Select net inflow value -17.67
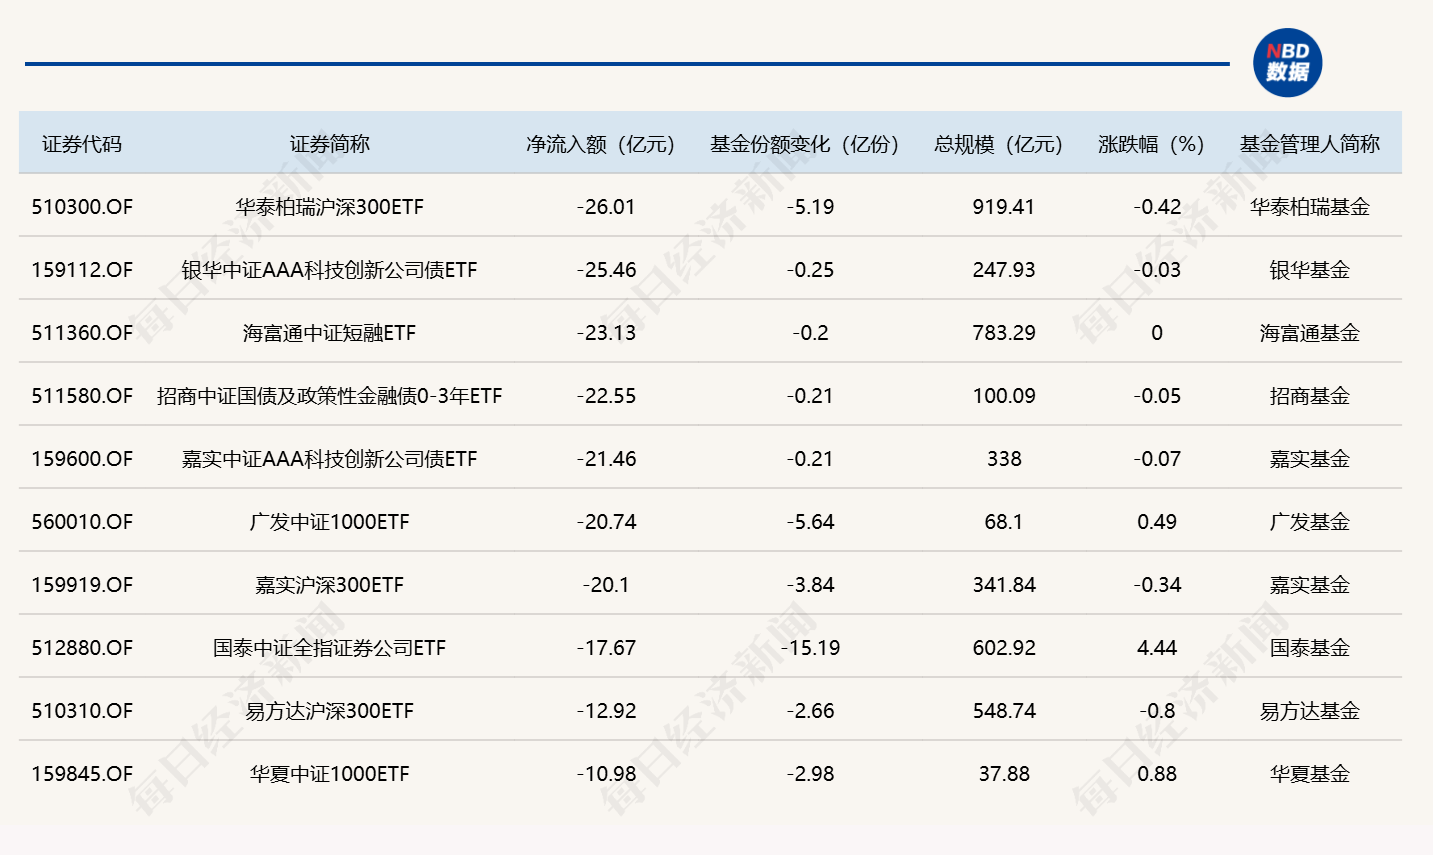The width and height of the screenshot is (1433, 855). point(606,648)
